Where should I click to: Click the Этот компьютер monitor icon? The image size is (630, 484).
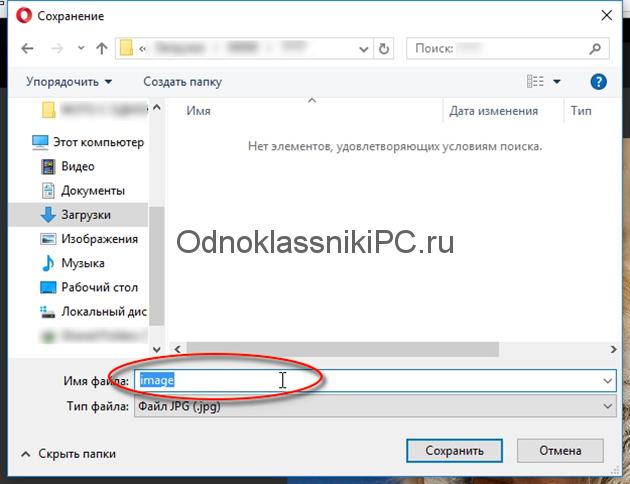click(40, 142)
